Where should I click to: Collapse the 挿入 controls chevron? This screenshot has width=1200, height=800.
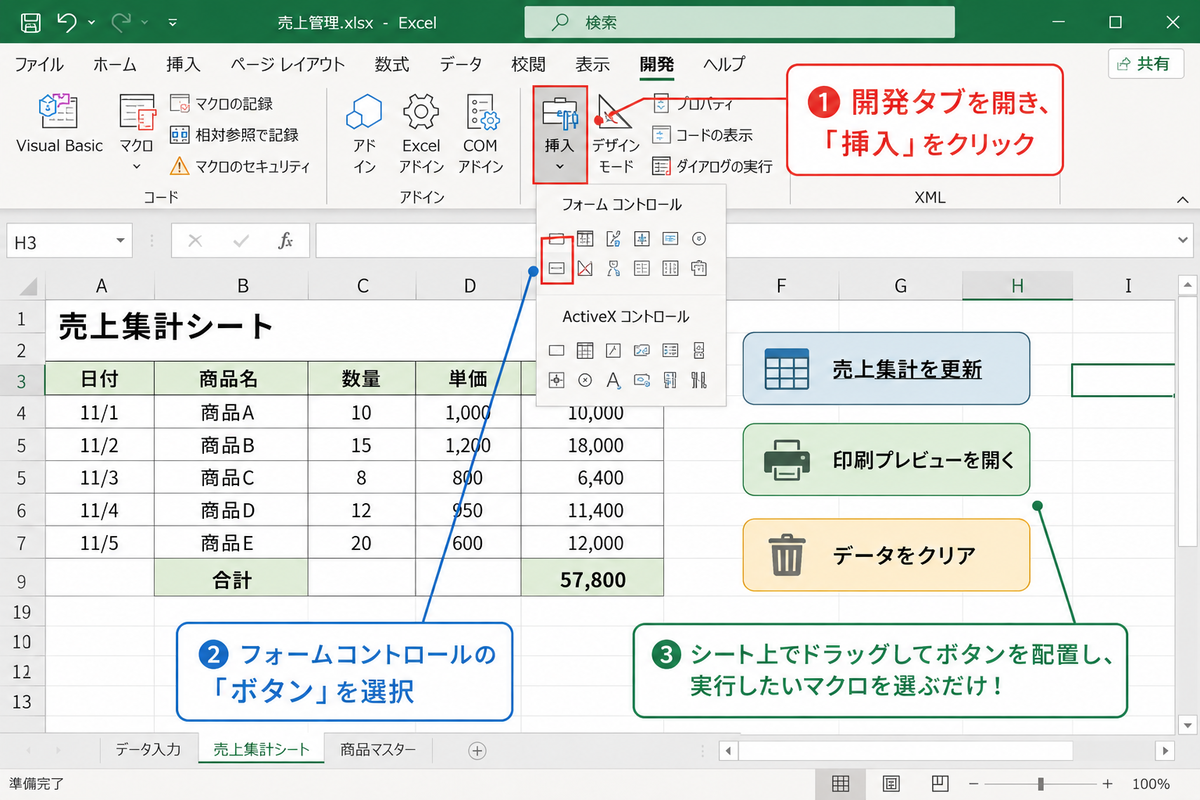coord(559,166)
